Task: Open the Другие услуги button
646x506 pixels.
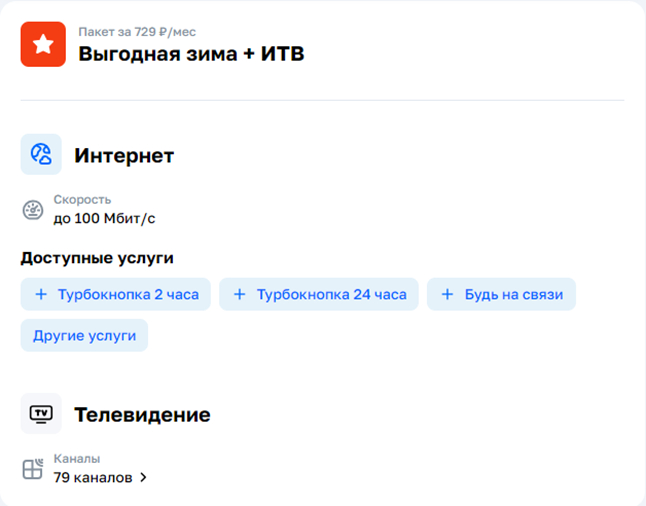Action: 84,336
